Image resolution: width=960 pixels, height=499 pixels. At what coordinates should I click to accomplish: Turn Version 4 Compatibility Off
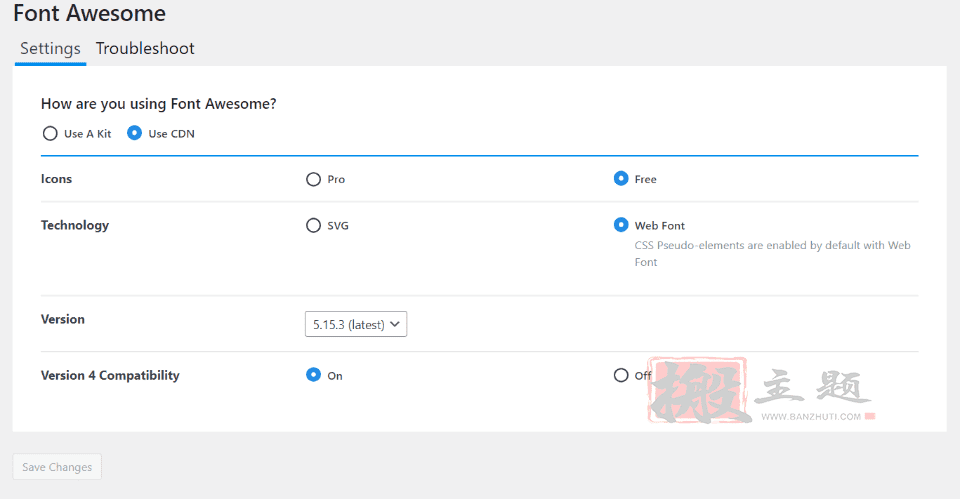tap(621, 375)
